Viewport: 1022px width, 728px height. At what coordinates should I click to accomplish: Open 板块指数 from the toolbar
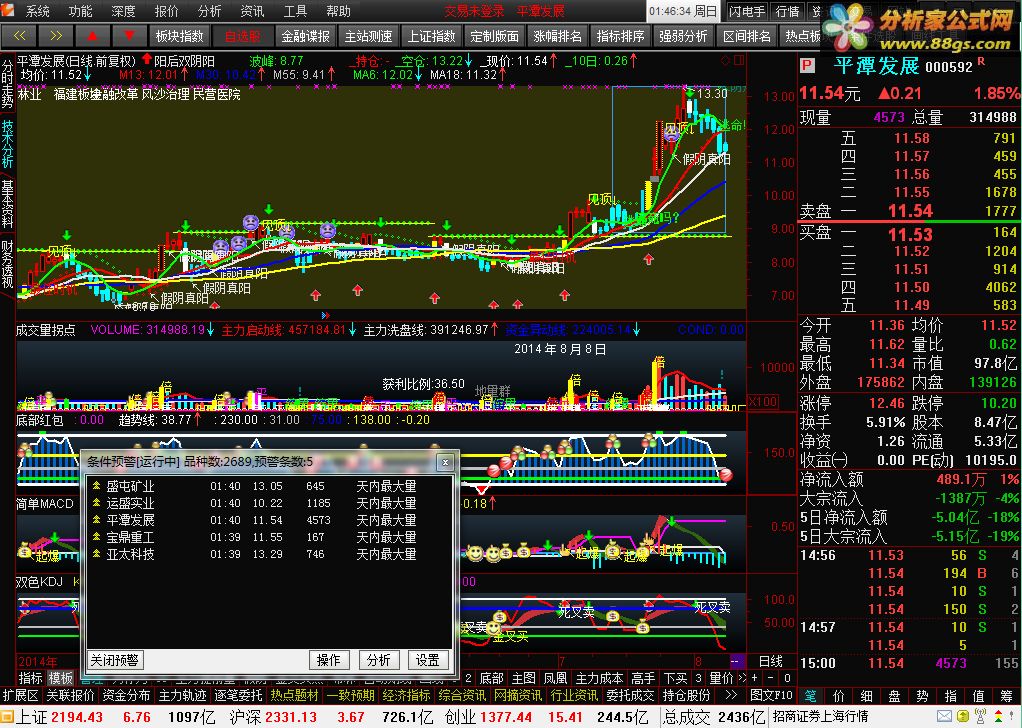point(180,36)
